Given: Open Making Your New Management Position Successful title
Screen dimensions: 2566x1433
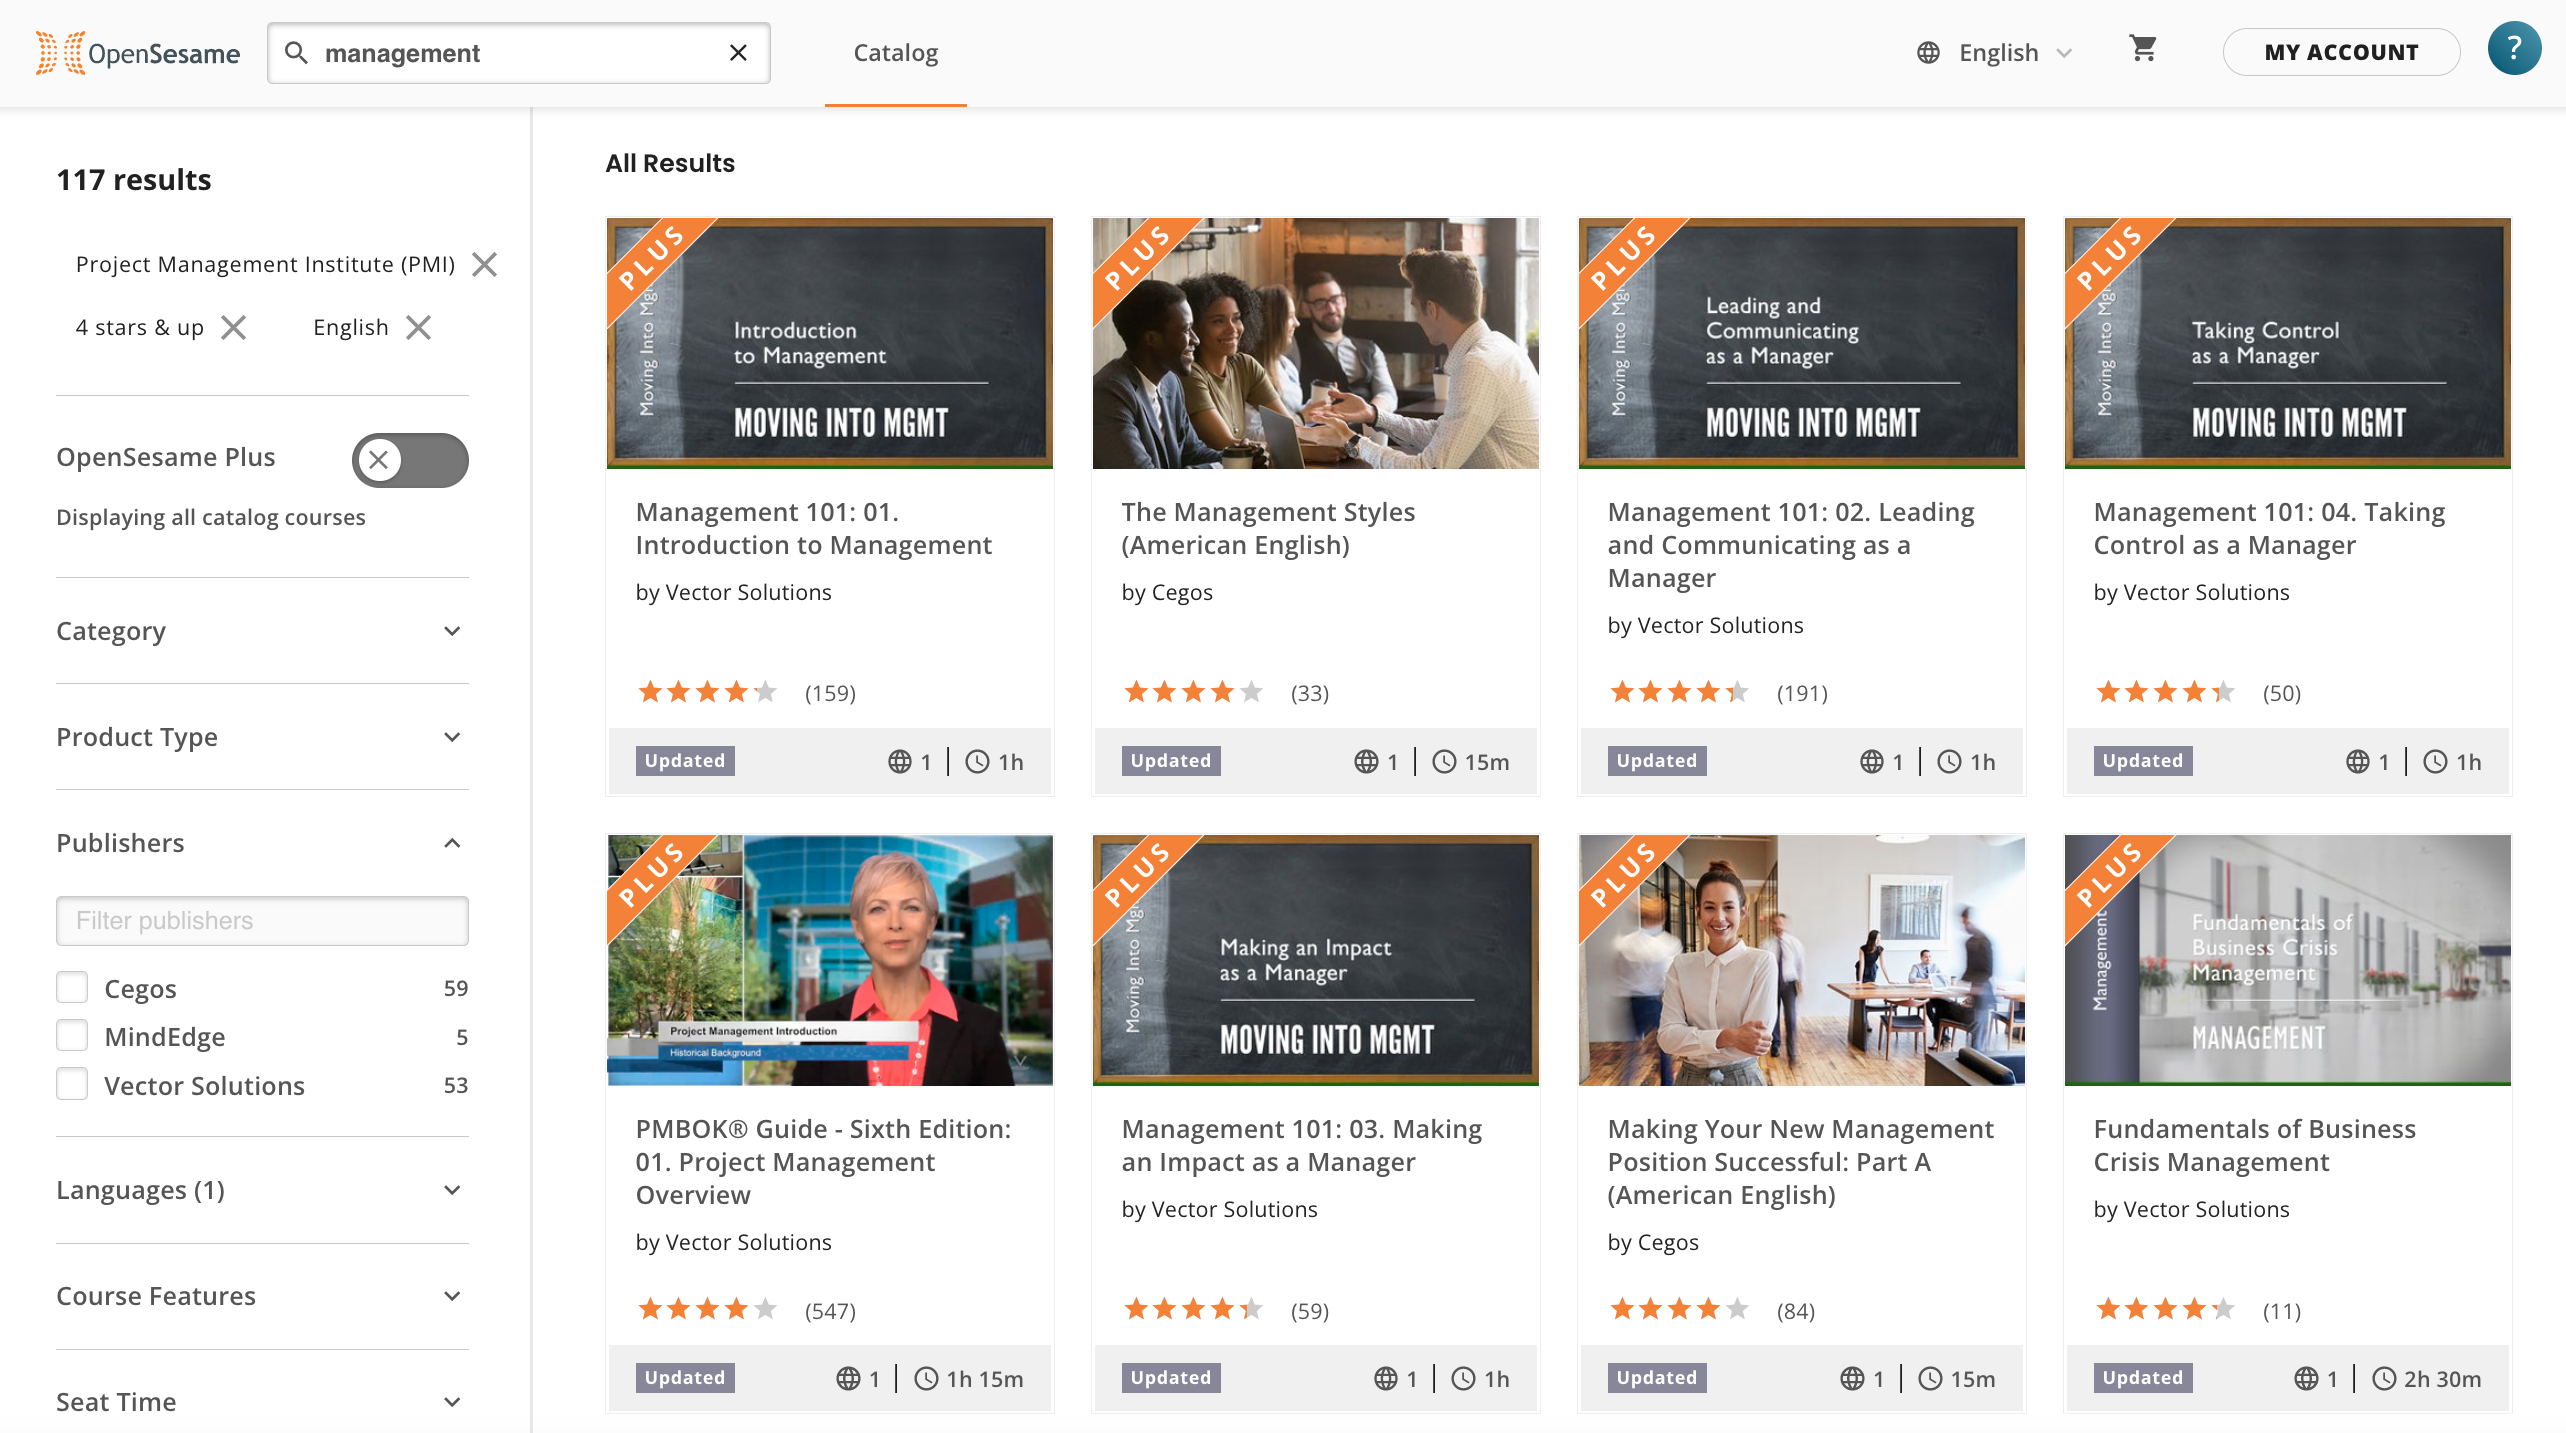Looking at the screenshot, I should [1800, 1162].
